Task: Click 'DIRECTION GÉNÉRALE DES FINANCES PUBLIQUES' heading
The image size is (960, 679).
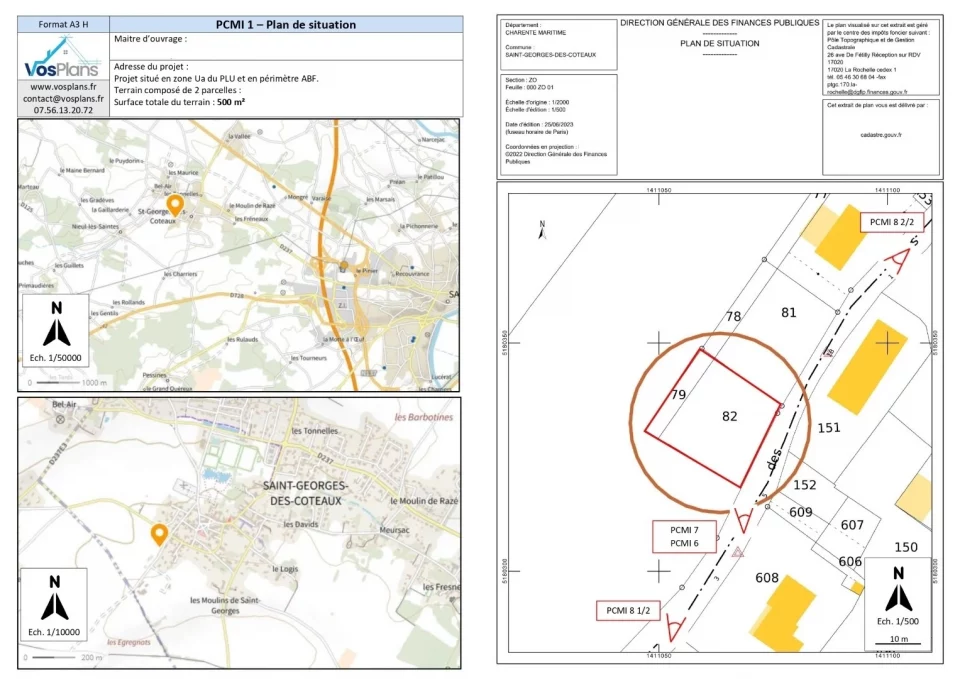Action: pyautogui.click(x=719, y=23)
